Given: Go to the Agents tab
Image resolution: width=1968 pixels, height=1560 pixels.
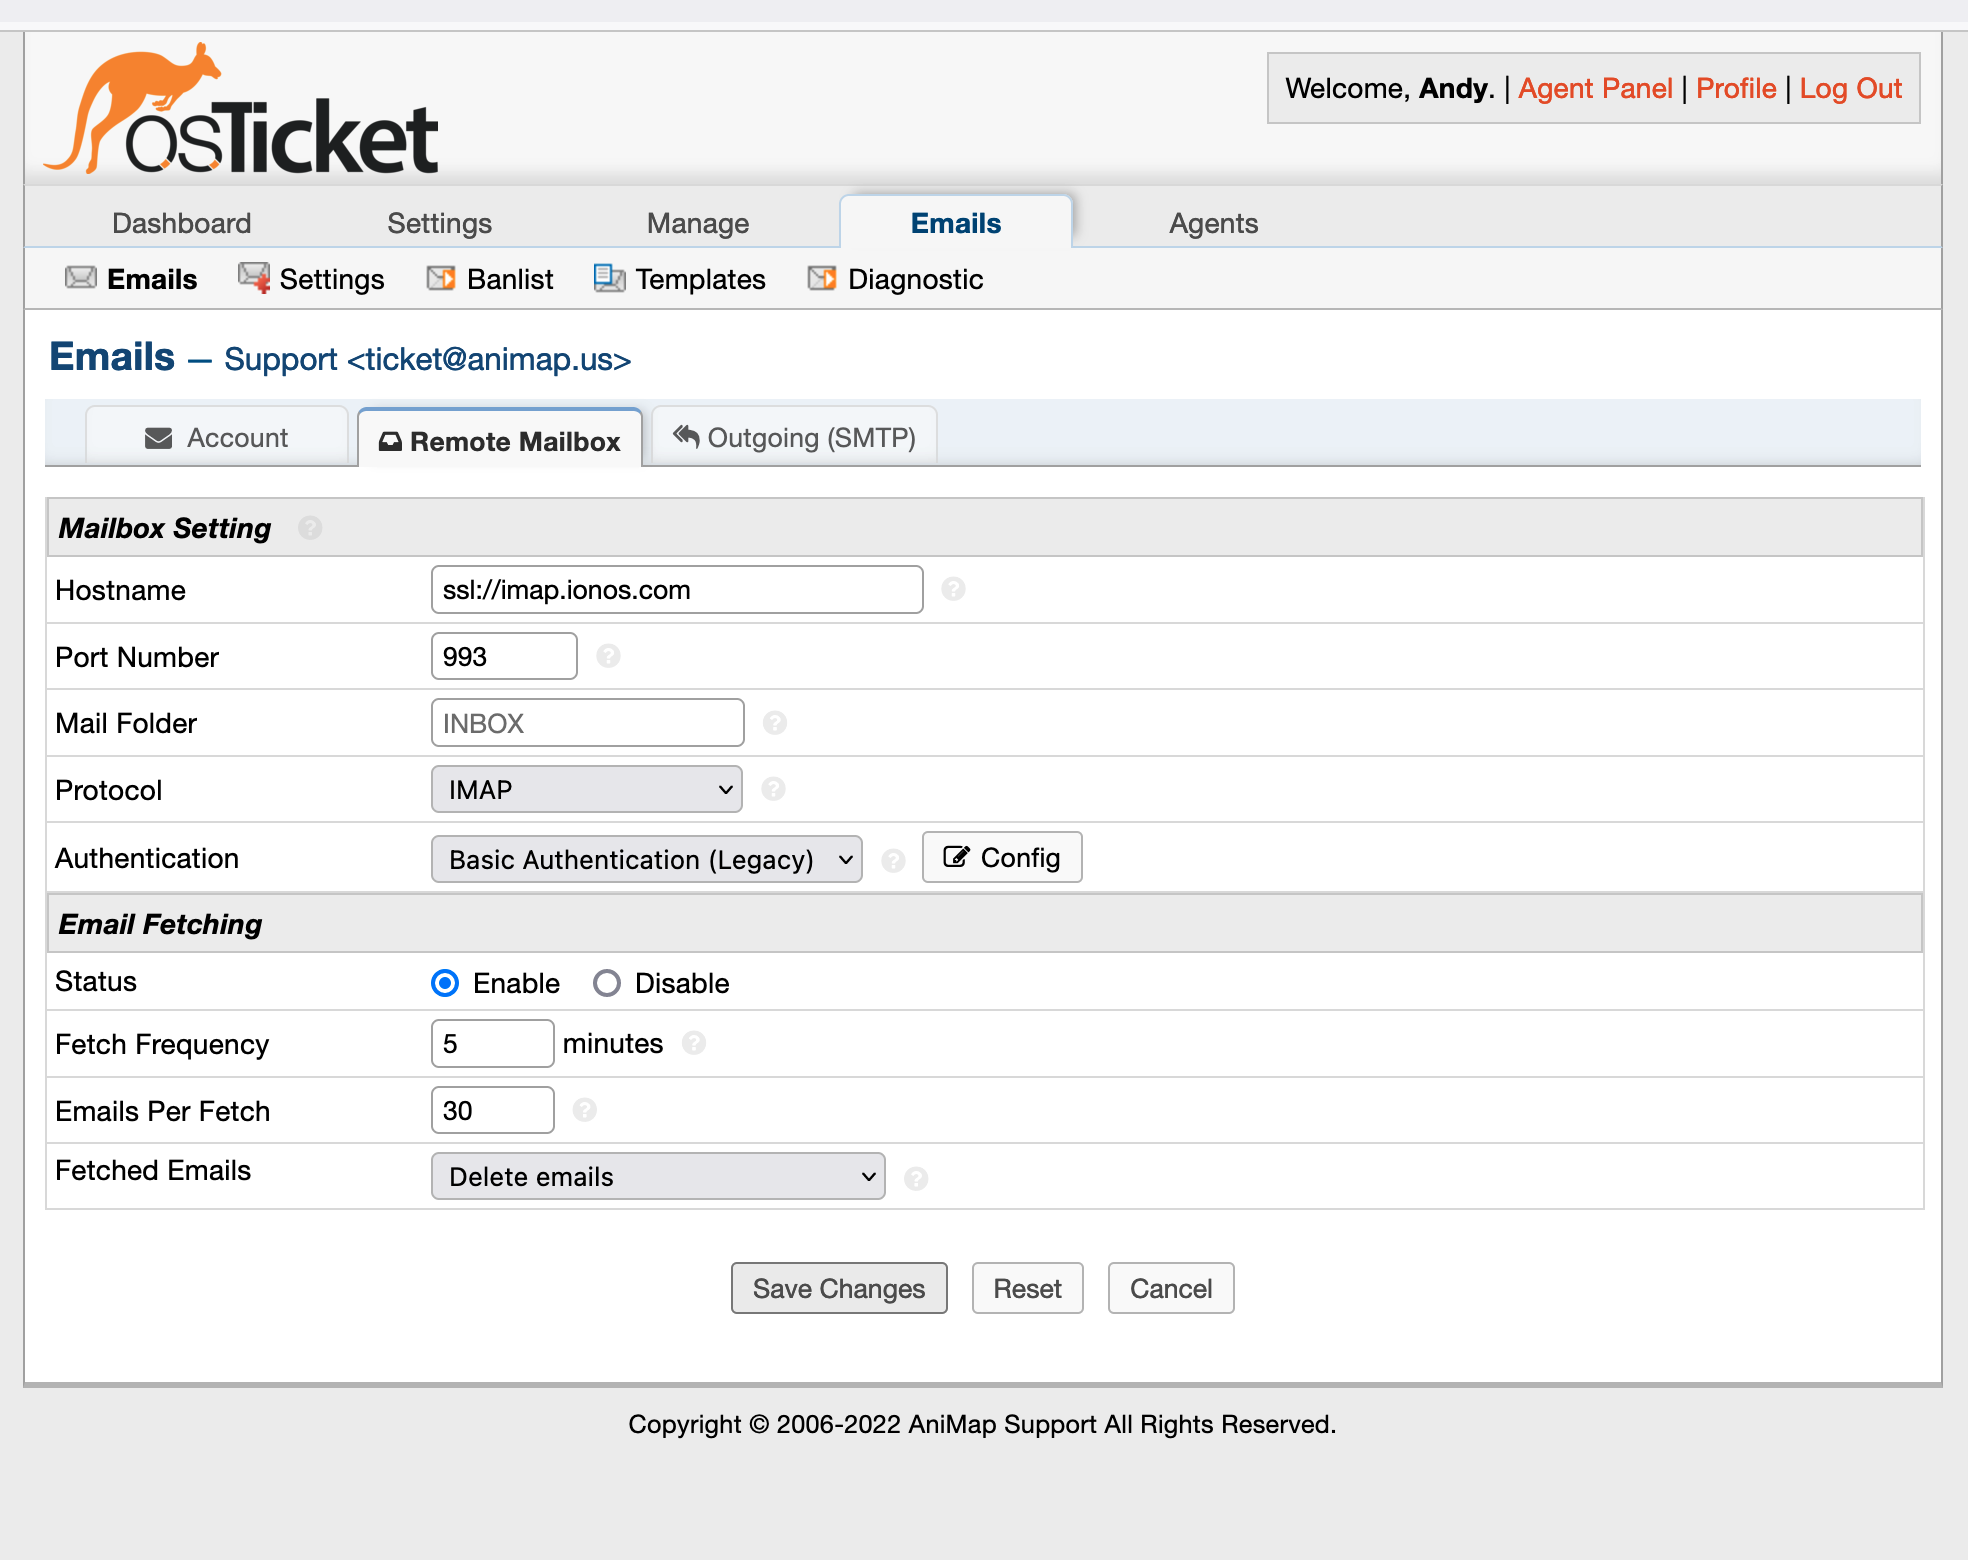Looking at the screenshot, I should click(x=1213, y=222).
